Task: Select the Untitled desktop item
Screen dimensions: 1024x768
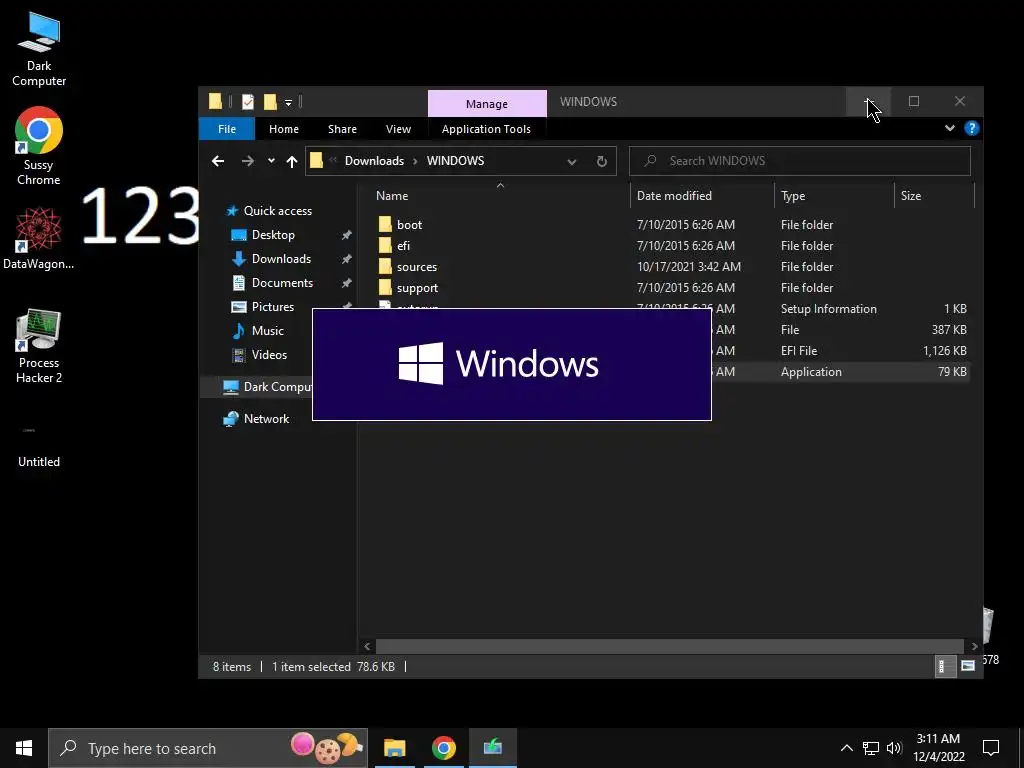Action: tap(39, 445)
